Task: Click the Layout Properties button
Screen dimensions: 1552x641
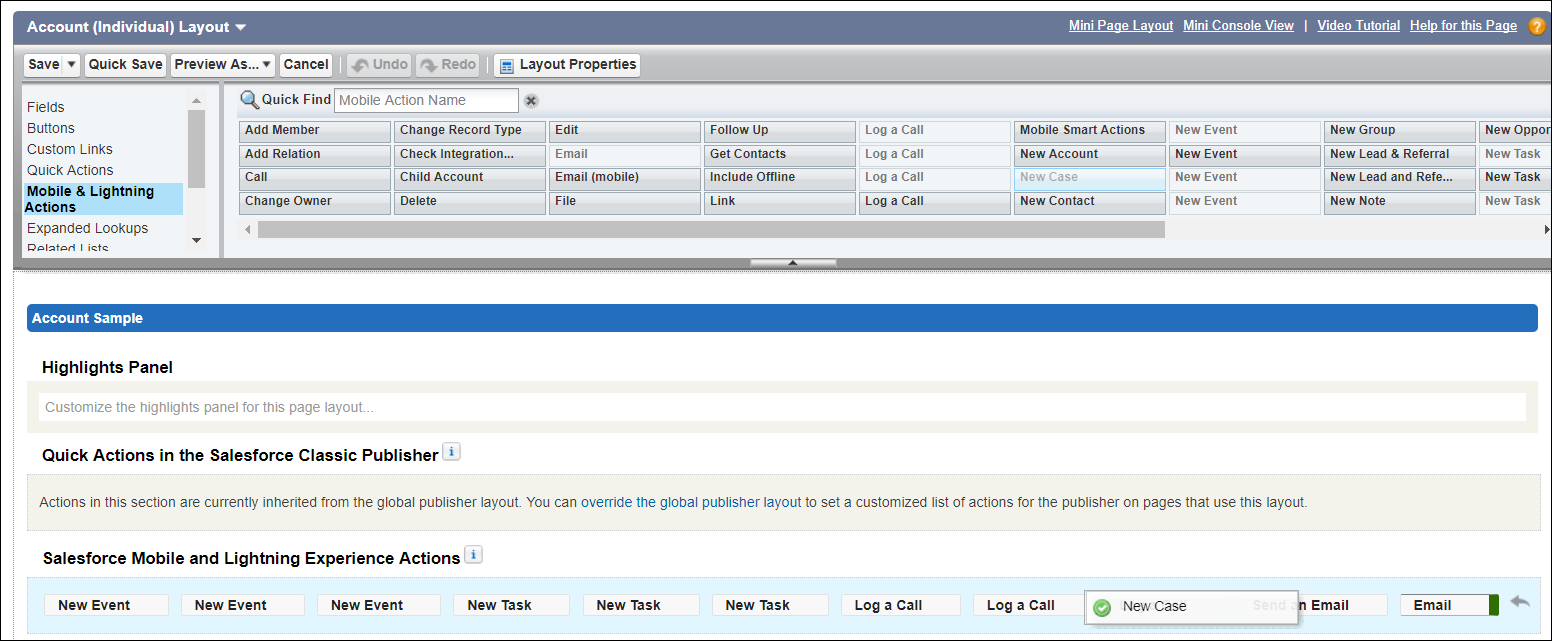Action: coord(567,65)
